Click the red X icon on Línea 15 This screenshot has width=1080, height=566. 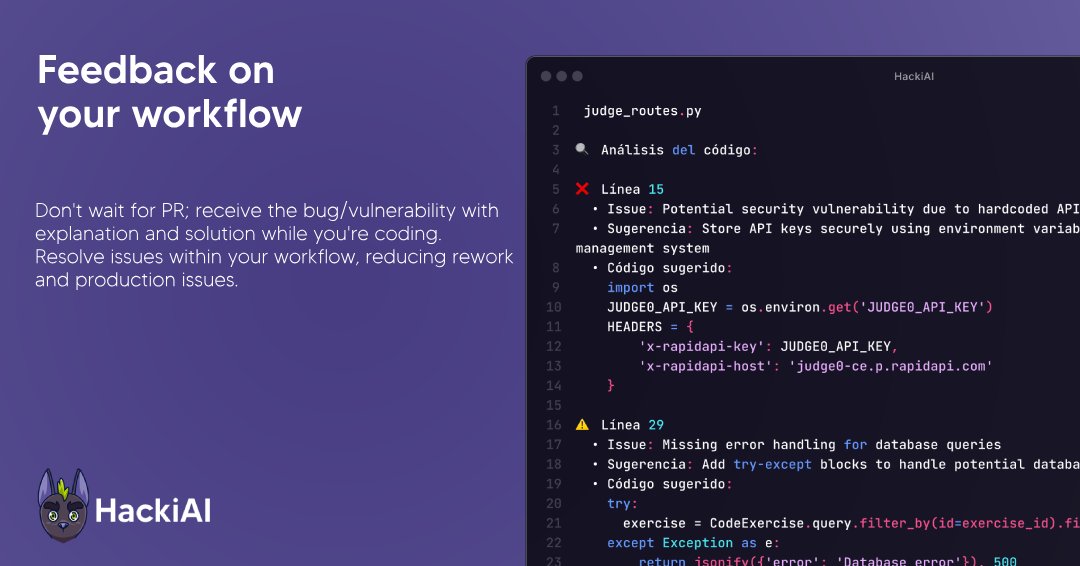(x=582, y=189)
